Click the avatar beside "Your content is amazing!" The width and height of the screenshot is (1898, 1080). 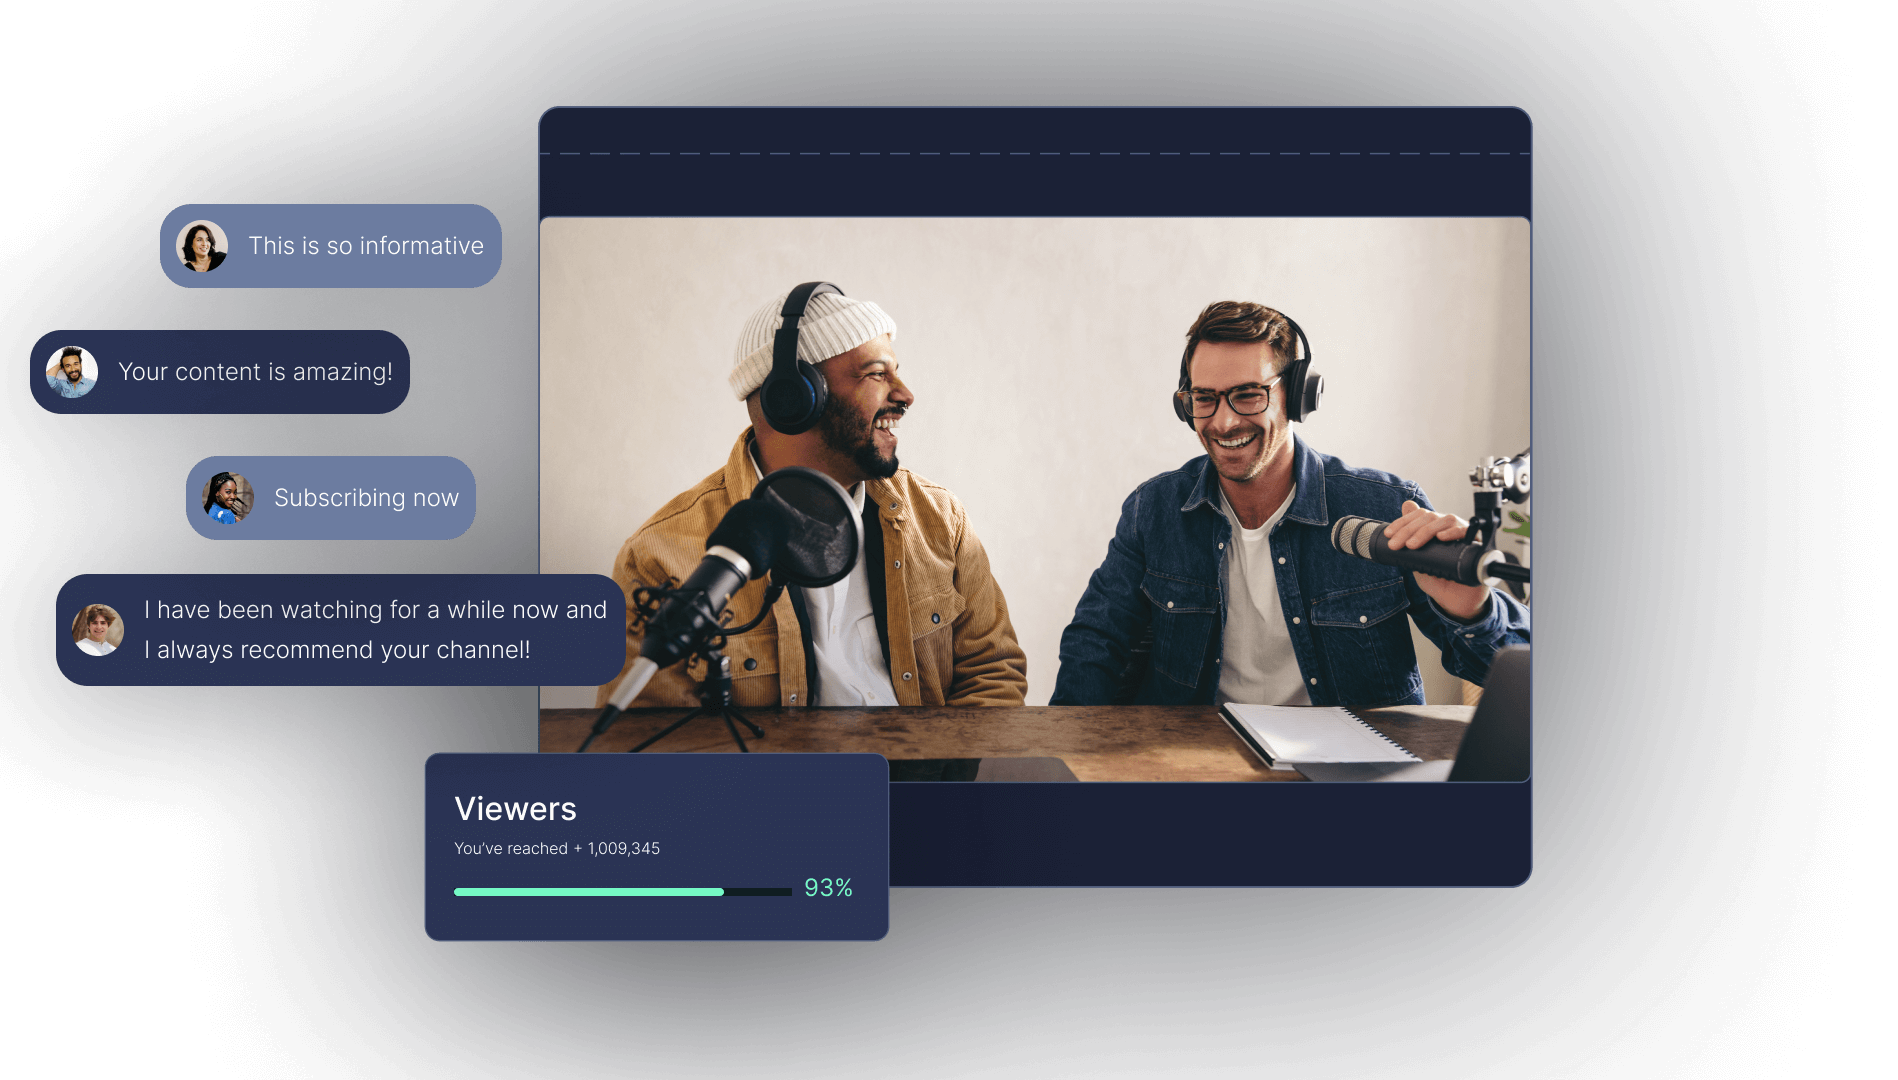[72, 372]
